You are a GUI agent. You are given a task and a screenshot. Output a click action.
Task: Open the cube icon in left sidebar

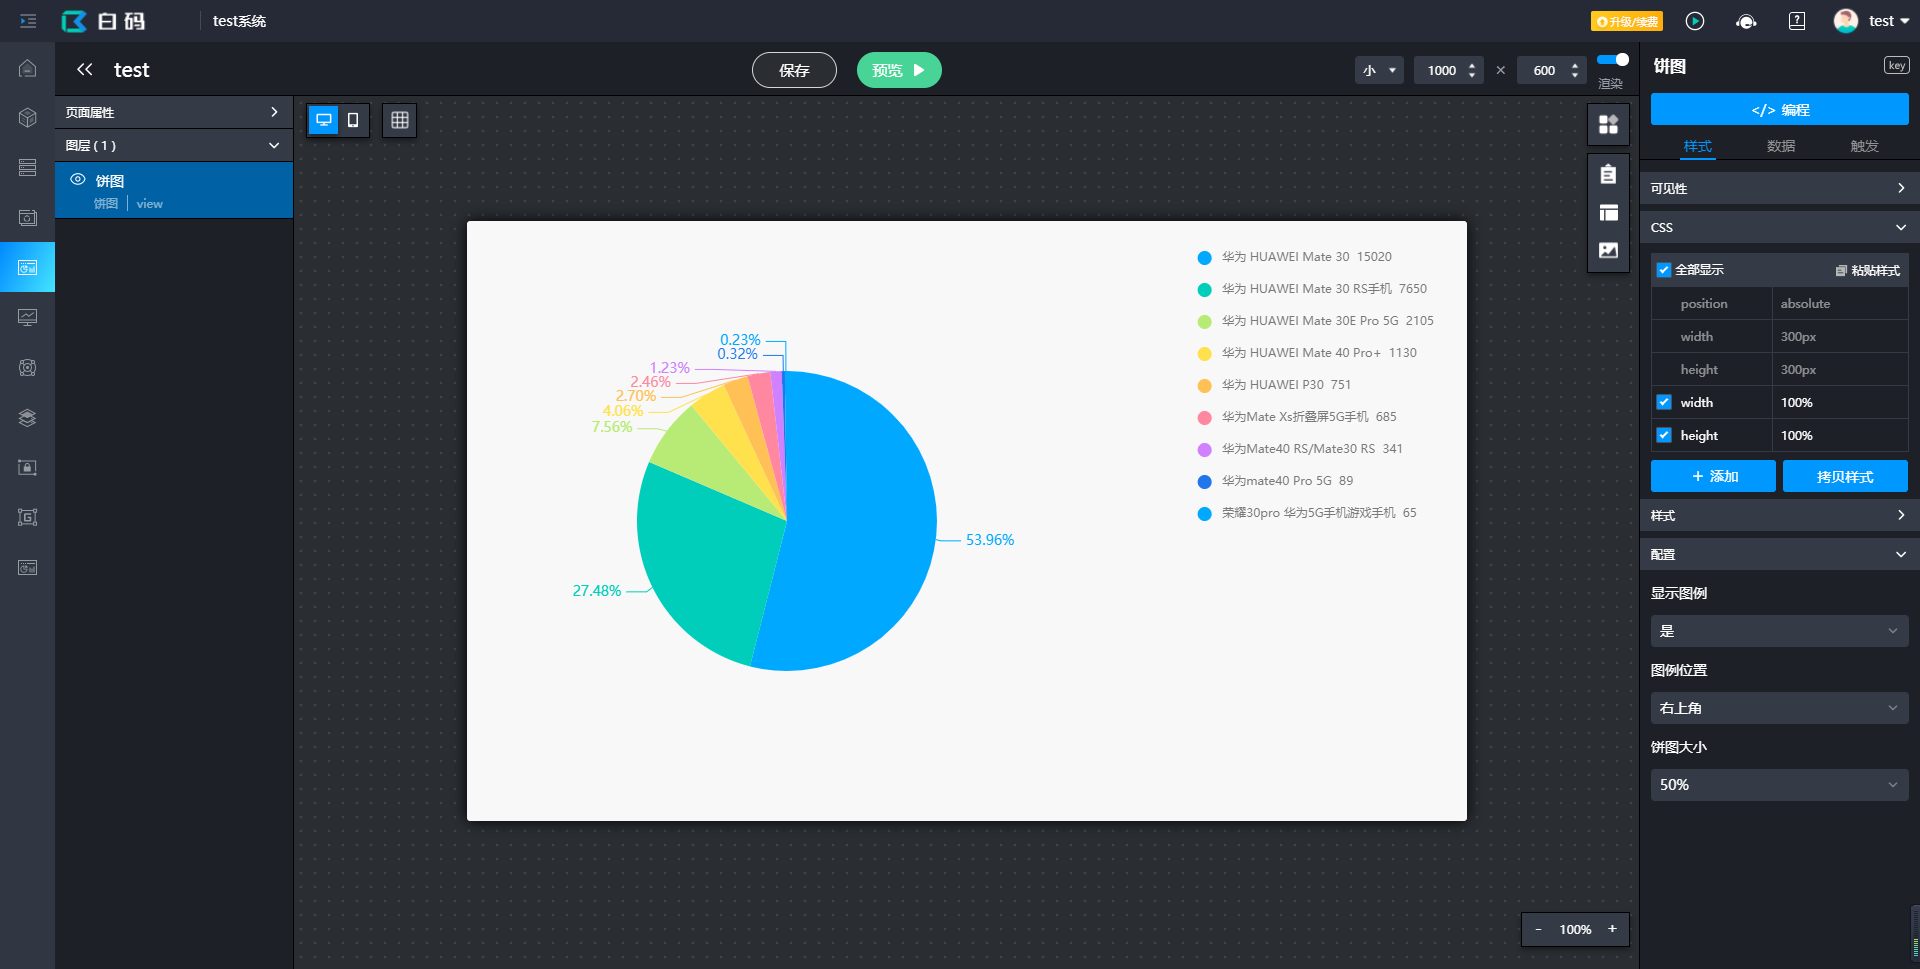coord(28,118)
